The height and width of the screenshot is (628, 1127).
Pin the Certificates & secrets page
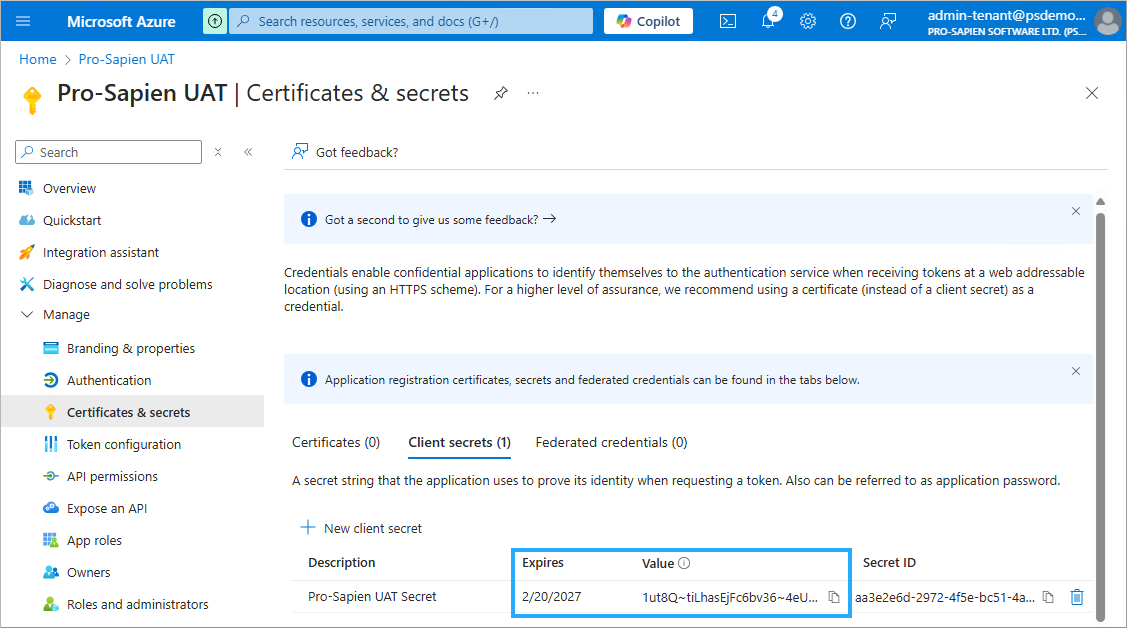[500, 93]
